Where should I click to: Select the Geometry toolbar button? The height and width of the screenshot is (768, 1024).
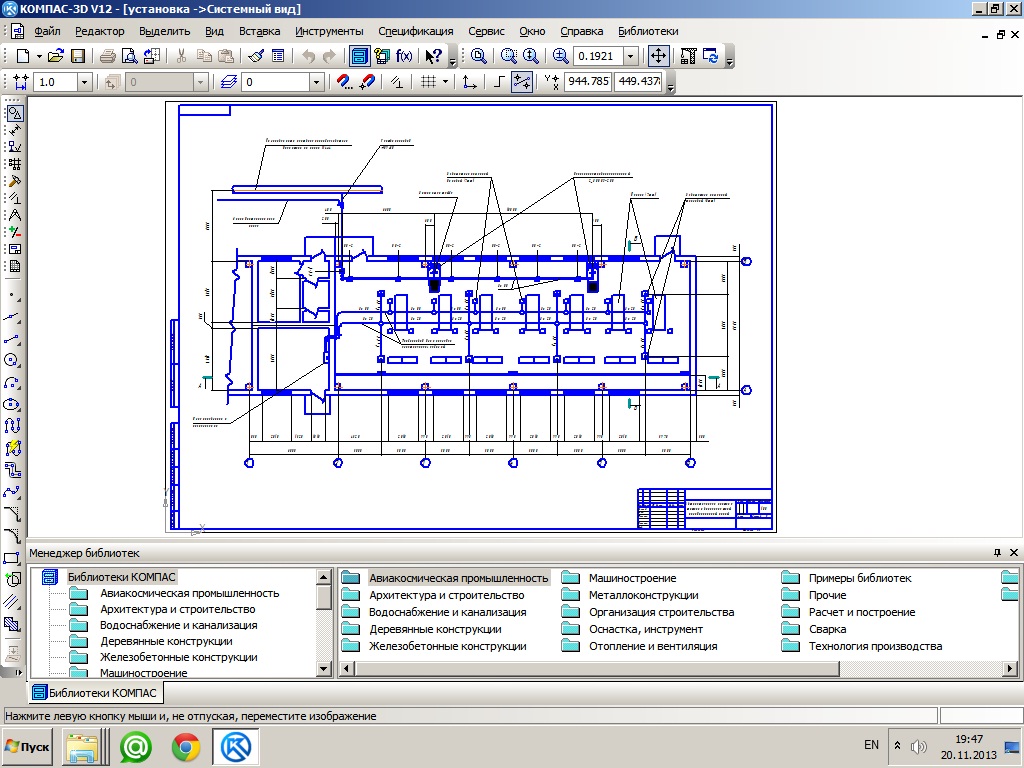(x=14, y=113)
